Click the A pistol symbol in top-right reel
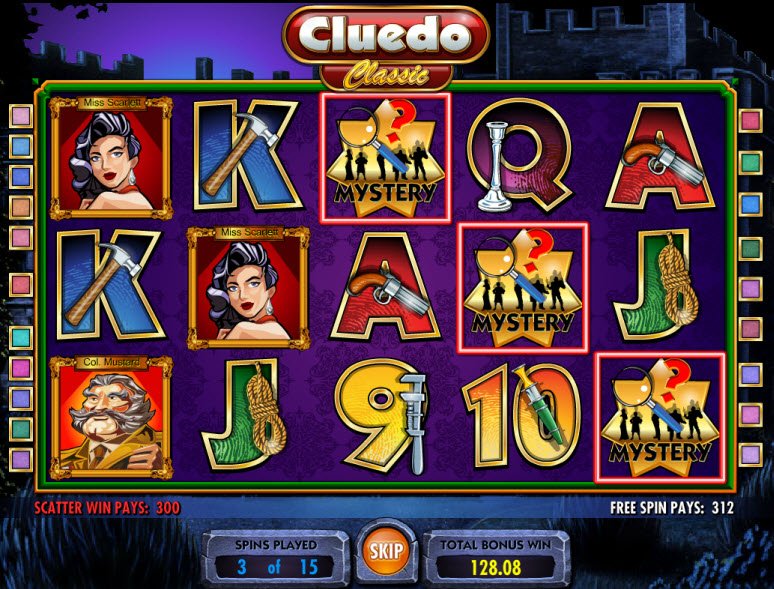Image resolution: width=774 pixels, height=589 pixels. (x=660, y=156)
